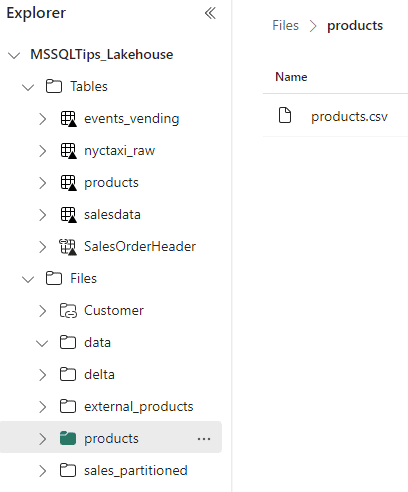The image size is (408, 492).
Task: Click the delta folder icon
Action: [68, 374]
